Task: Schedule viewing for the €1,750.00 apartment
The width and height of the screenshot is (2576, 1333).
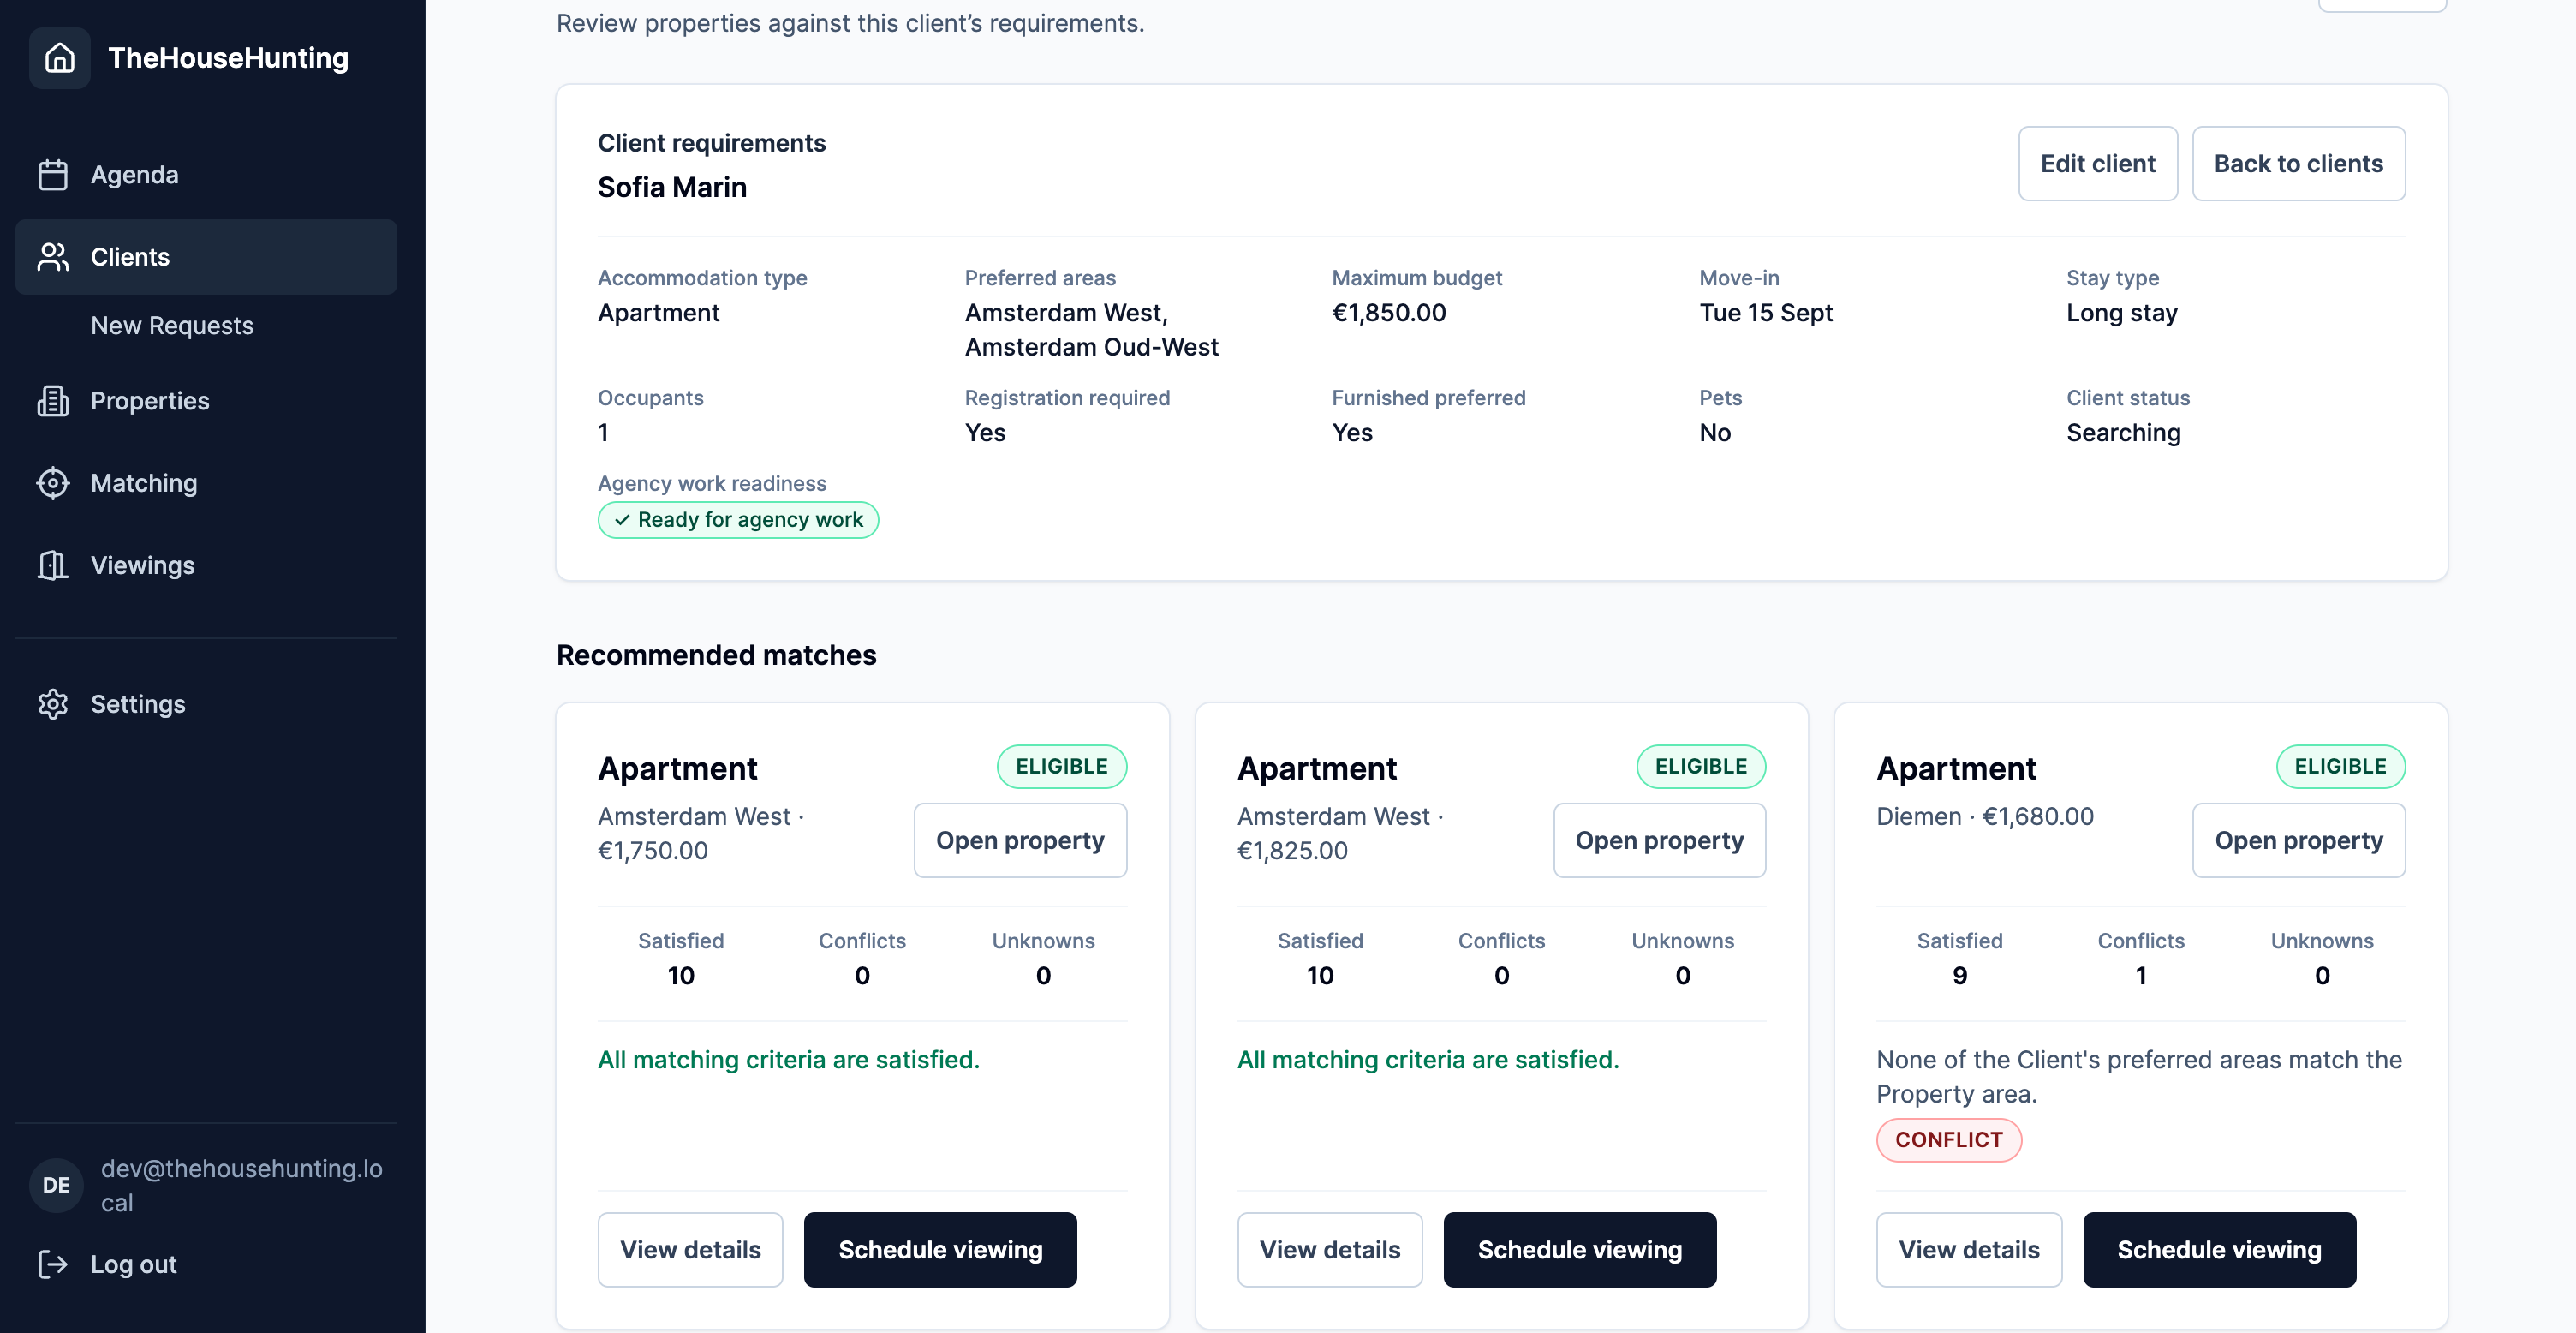Action: click(x=940, y=1249)
